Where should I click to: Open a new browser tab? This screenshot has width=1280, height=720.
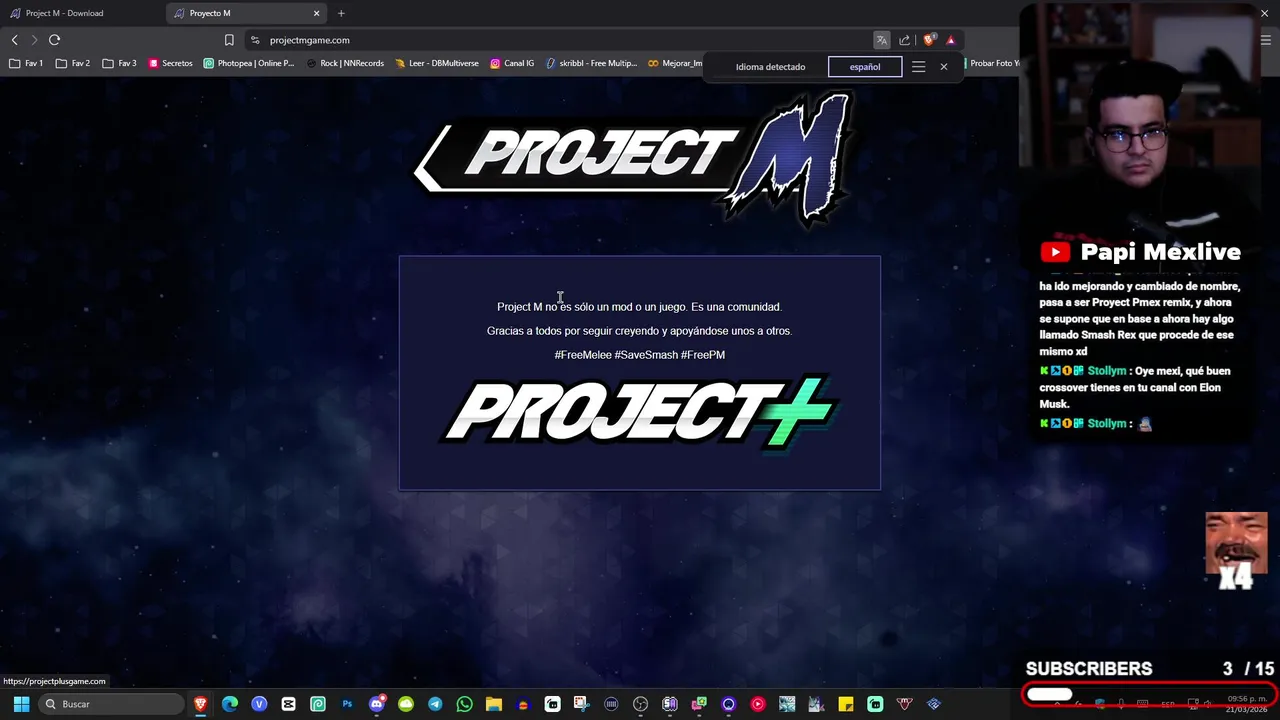click(x=341, y=13)
